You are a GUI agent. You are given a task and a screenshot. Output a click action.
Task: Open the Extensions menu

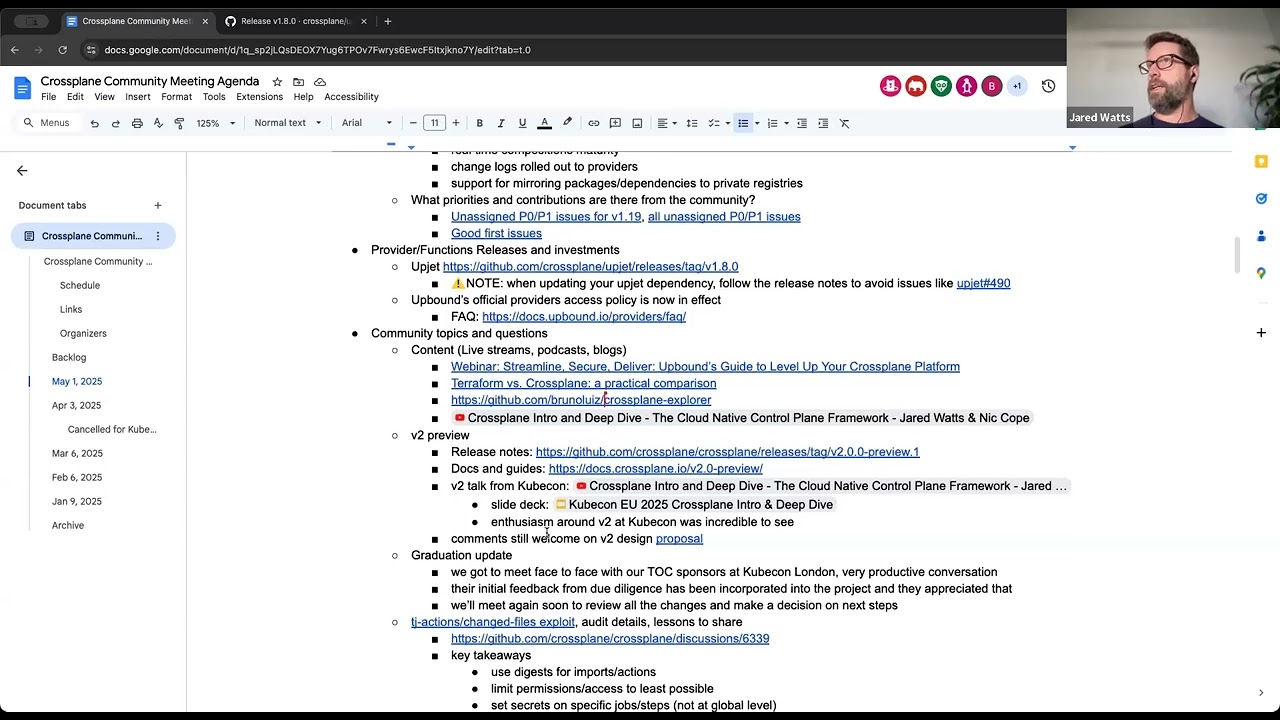coord(259,97)
